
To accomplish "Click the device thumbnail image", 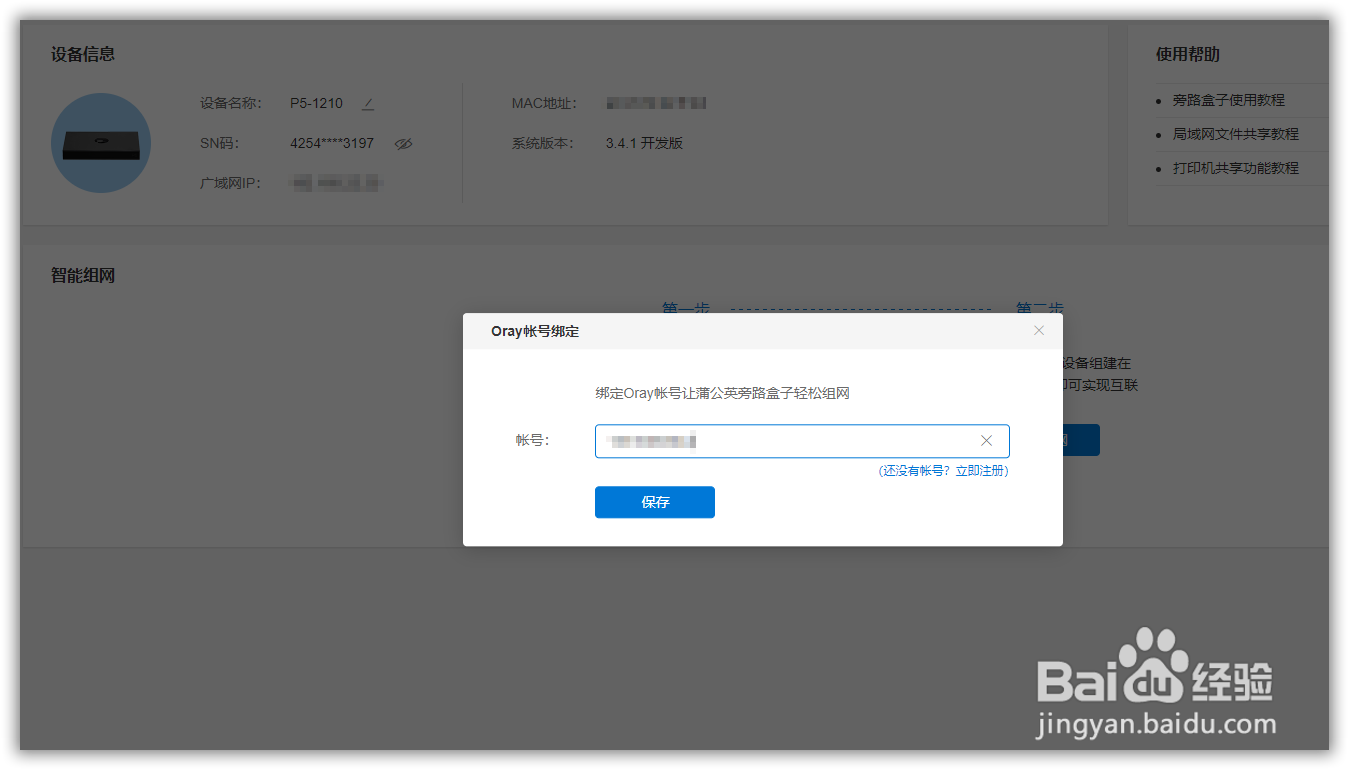I will 101,143.
